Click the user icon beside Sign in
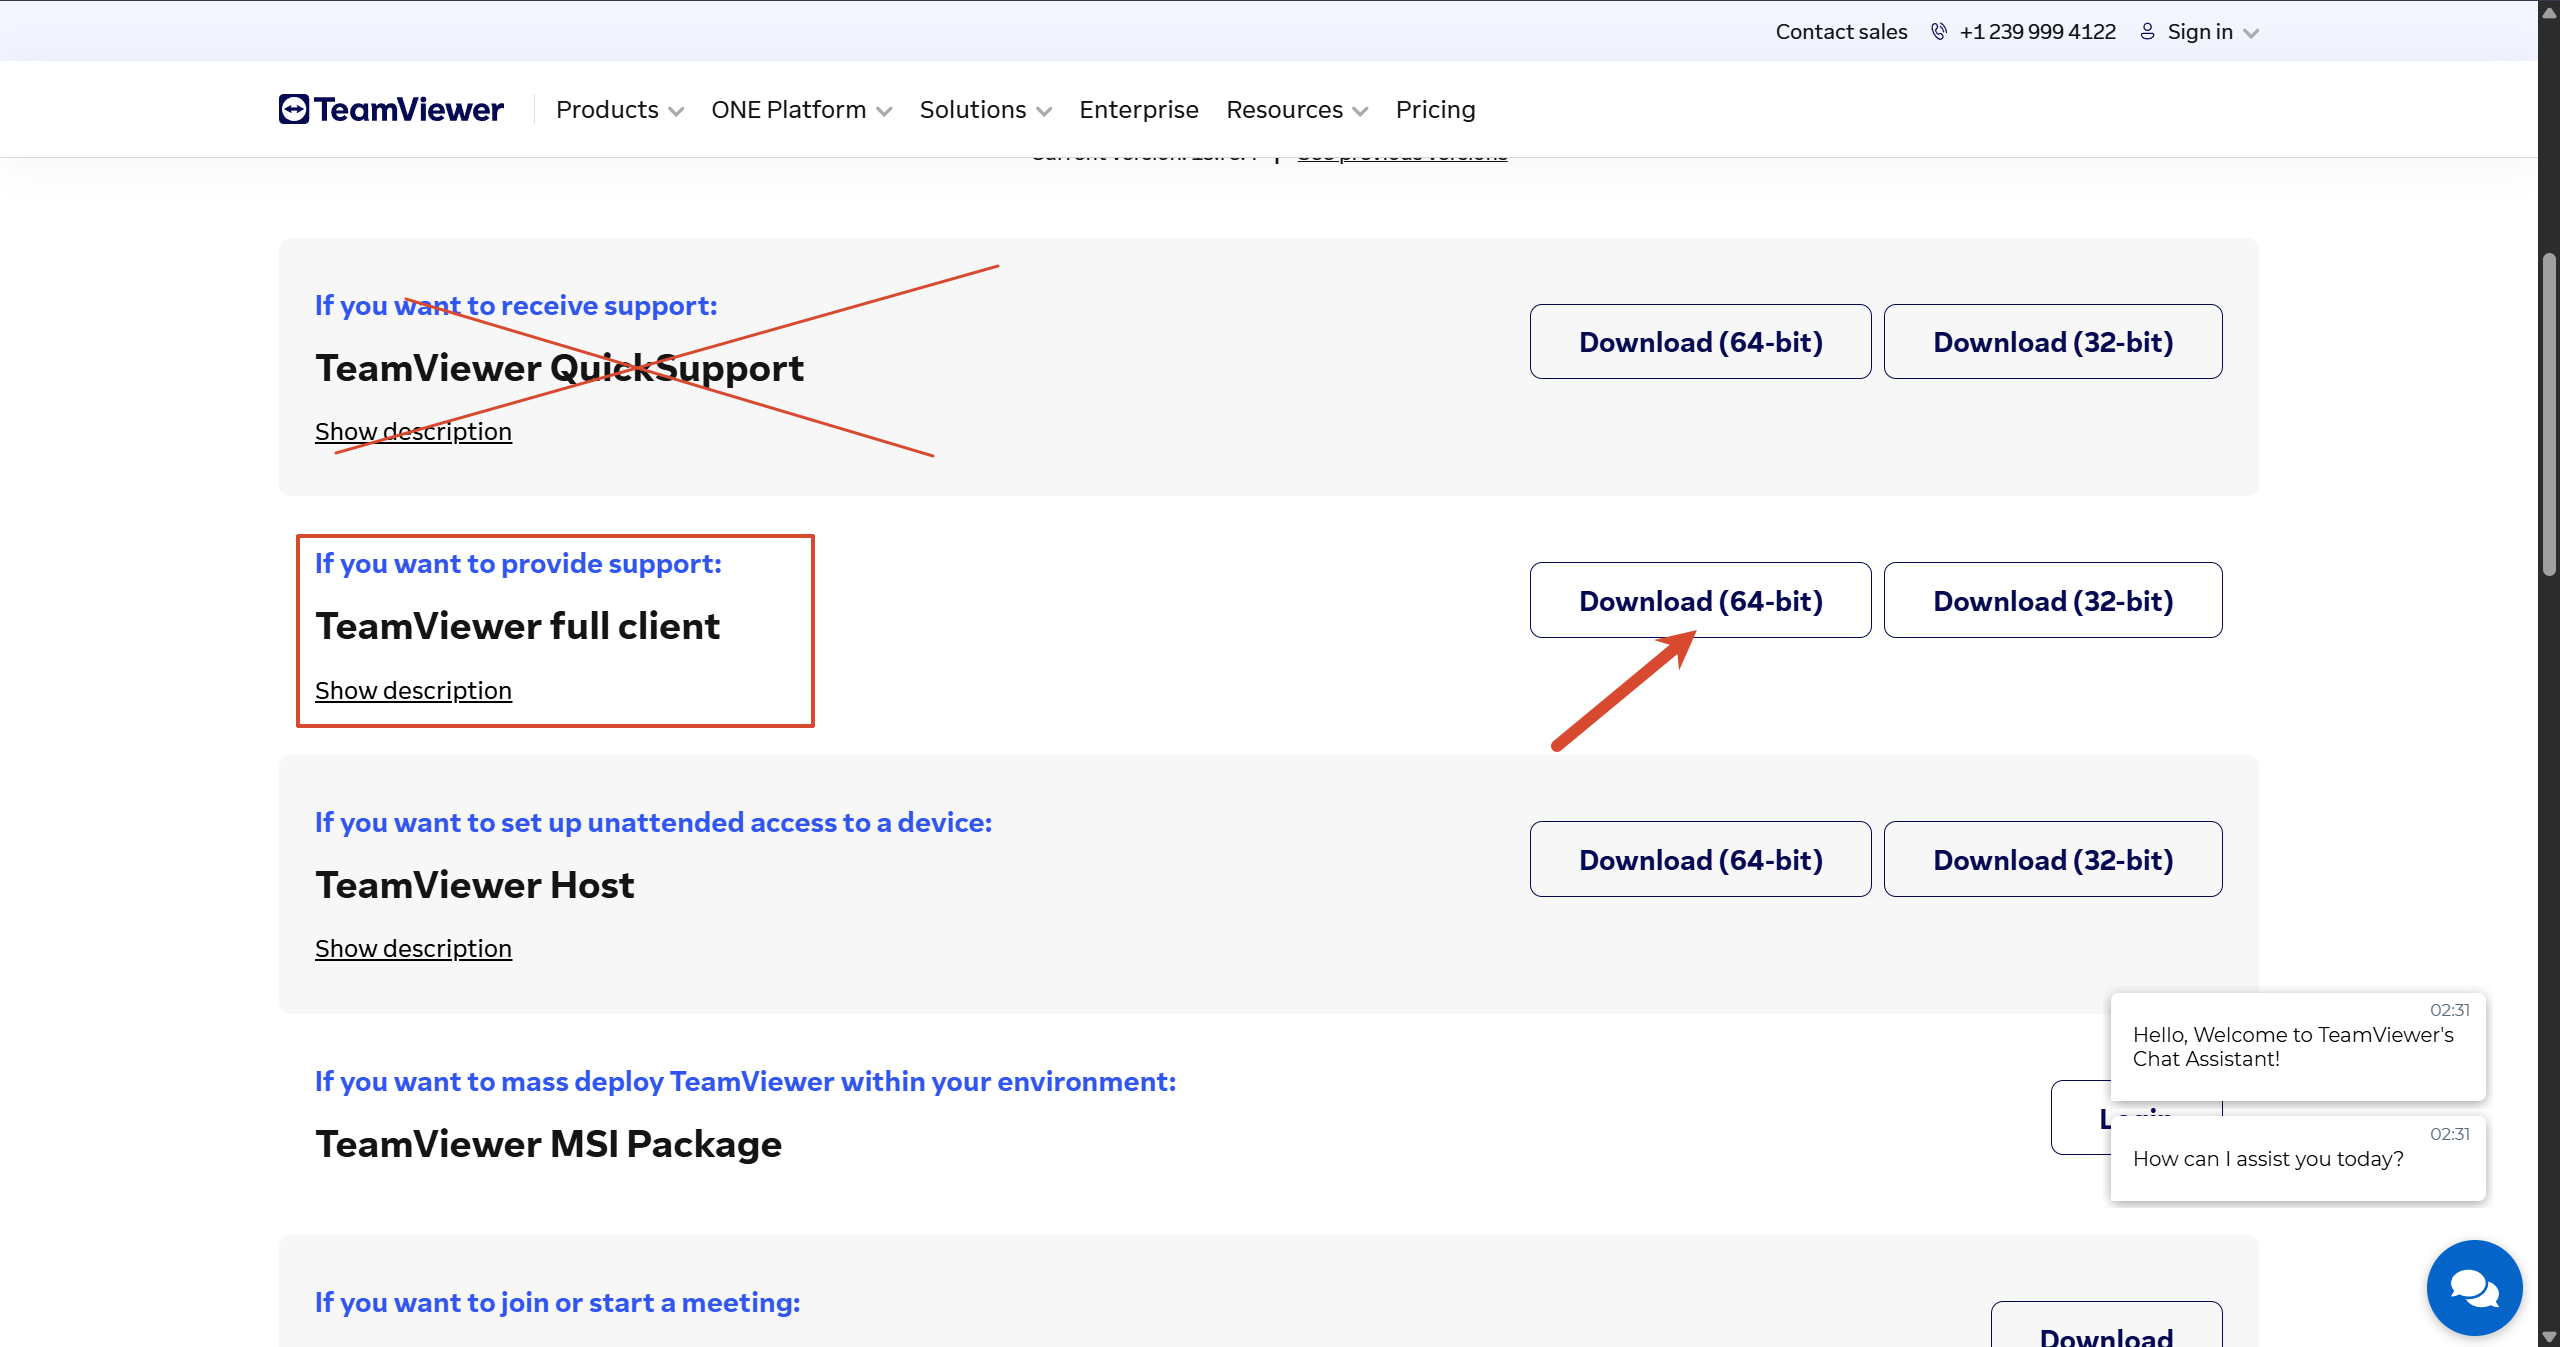Screen dimensions: 2560x1347 pyautogui.click(x=2147, y=32)
